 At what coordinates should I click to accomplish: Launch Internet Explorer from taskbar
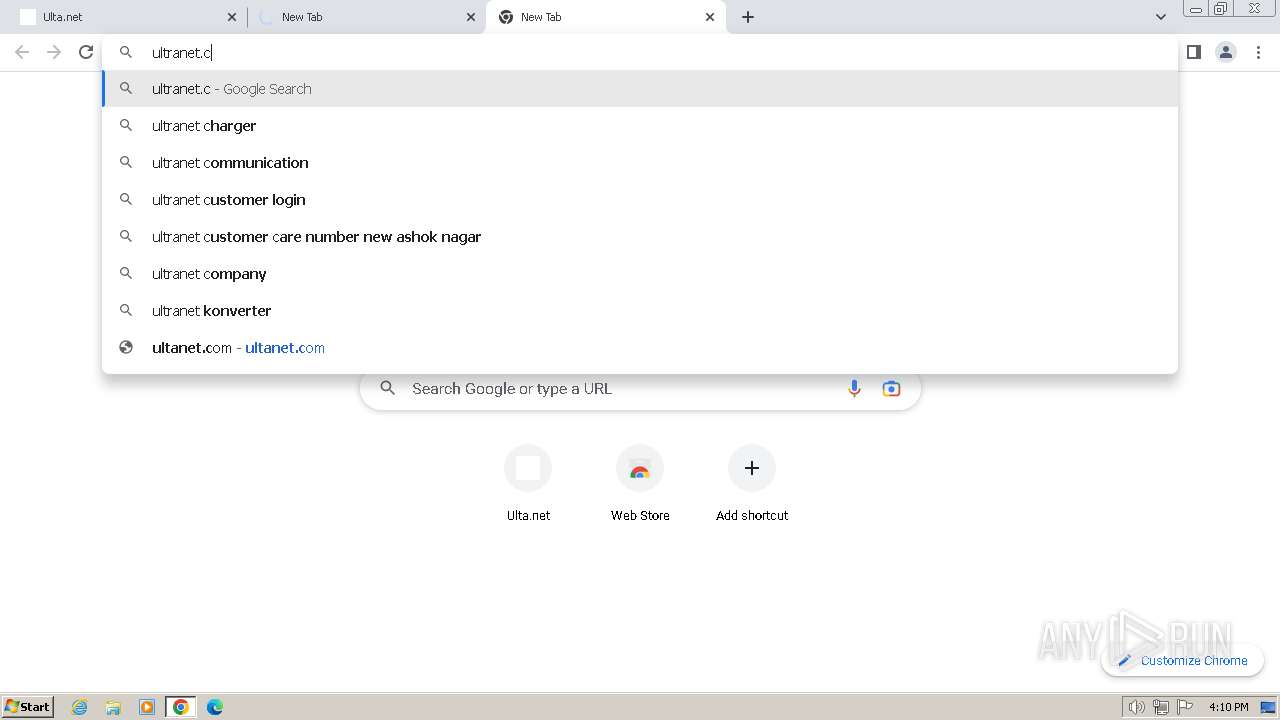coord(80,707)
